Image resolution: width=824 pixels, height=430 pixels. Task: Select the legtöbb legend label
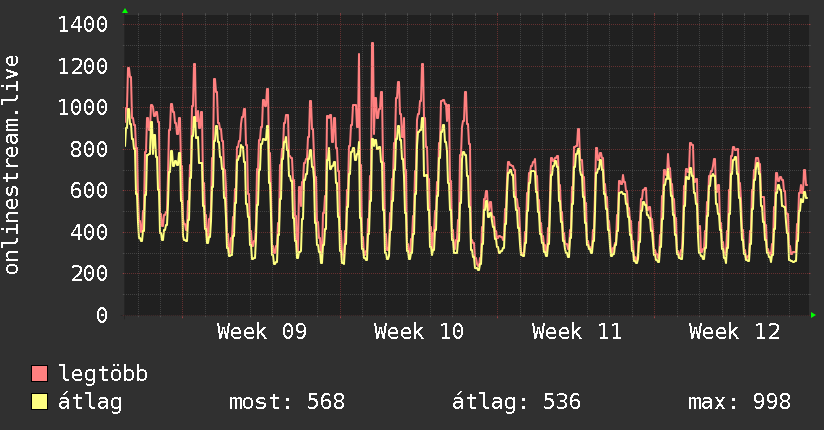point(103,374)
